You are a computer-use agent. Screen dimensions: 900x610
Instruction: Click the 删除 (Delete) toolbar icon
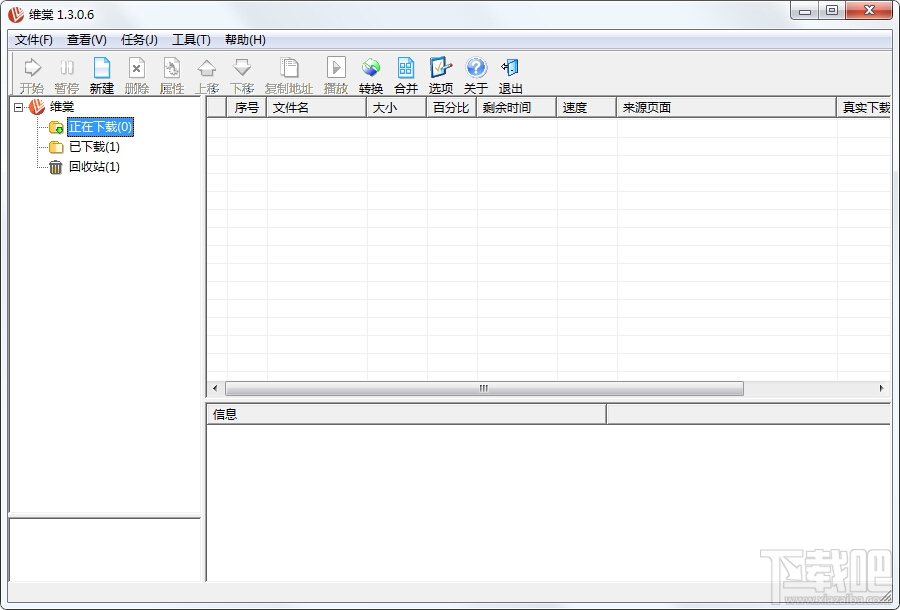[x=137, y=75]
